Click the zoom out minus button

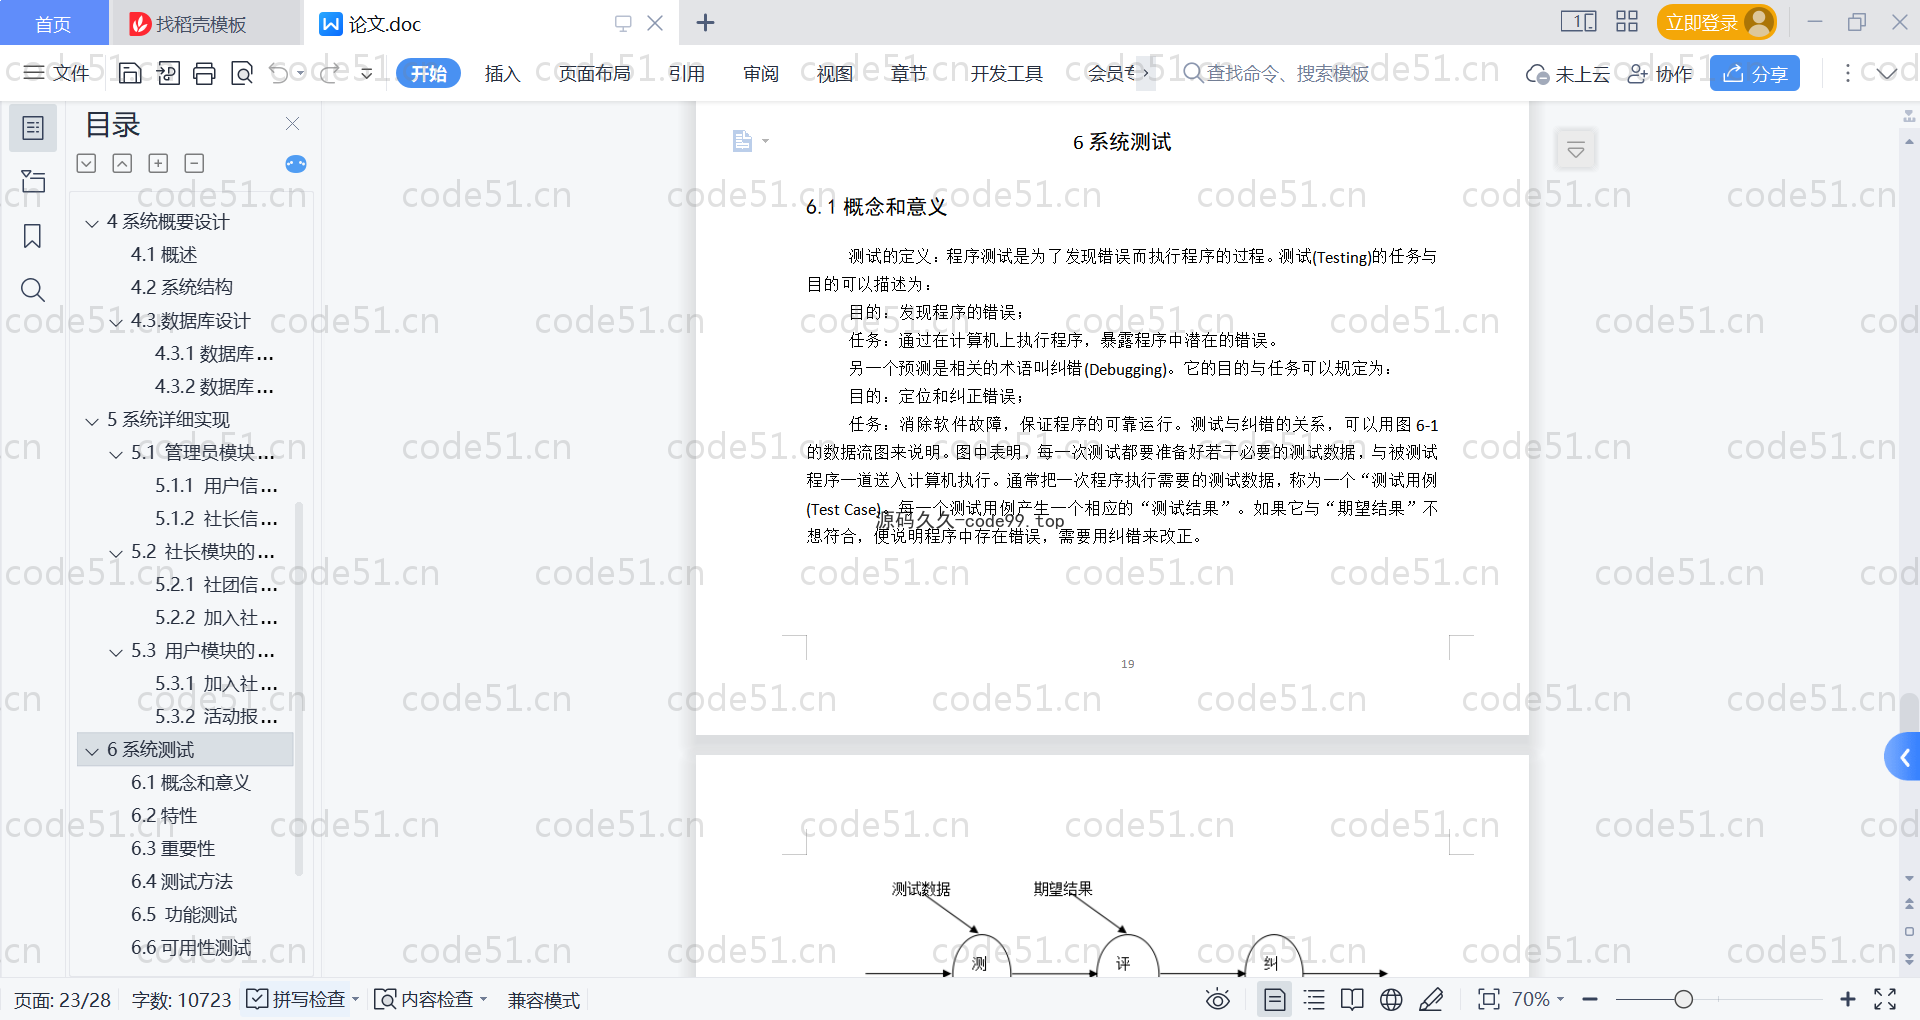pyautogui.click(x=1590, y=999)
